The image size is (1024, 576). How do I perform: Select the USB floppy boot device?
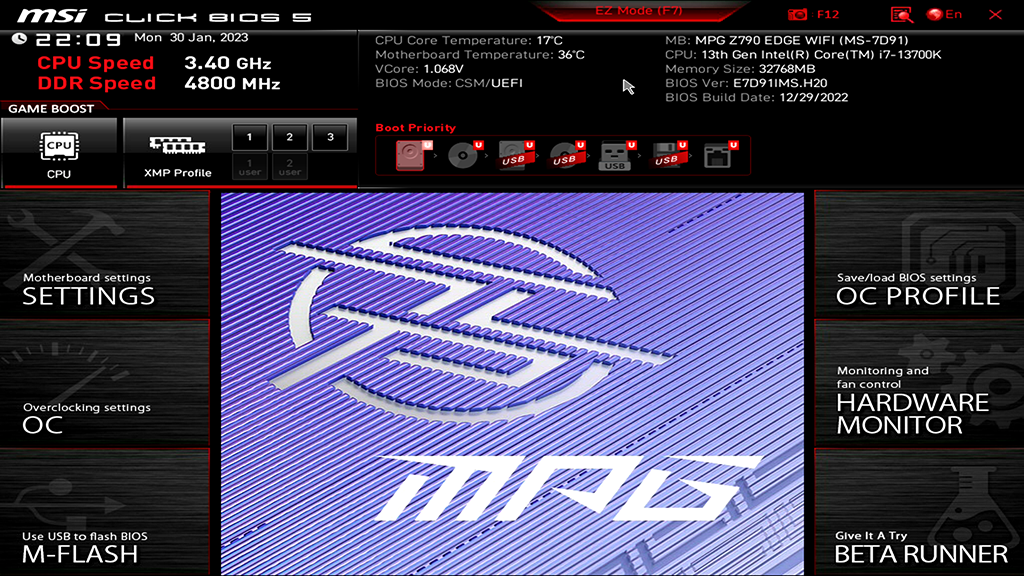tap(668, 155)
